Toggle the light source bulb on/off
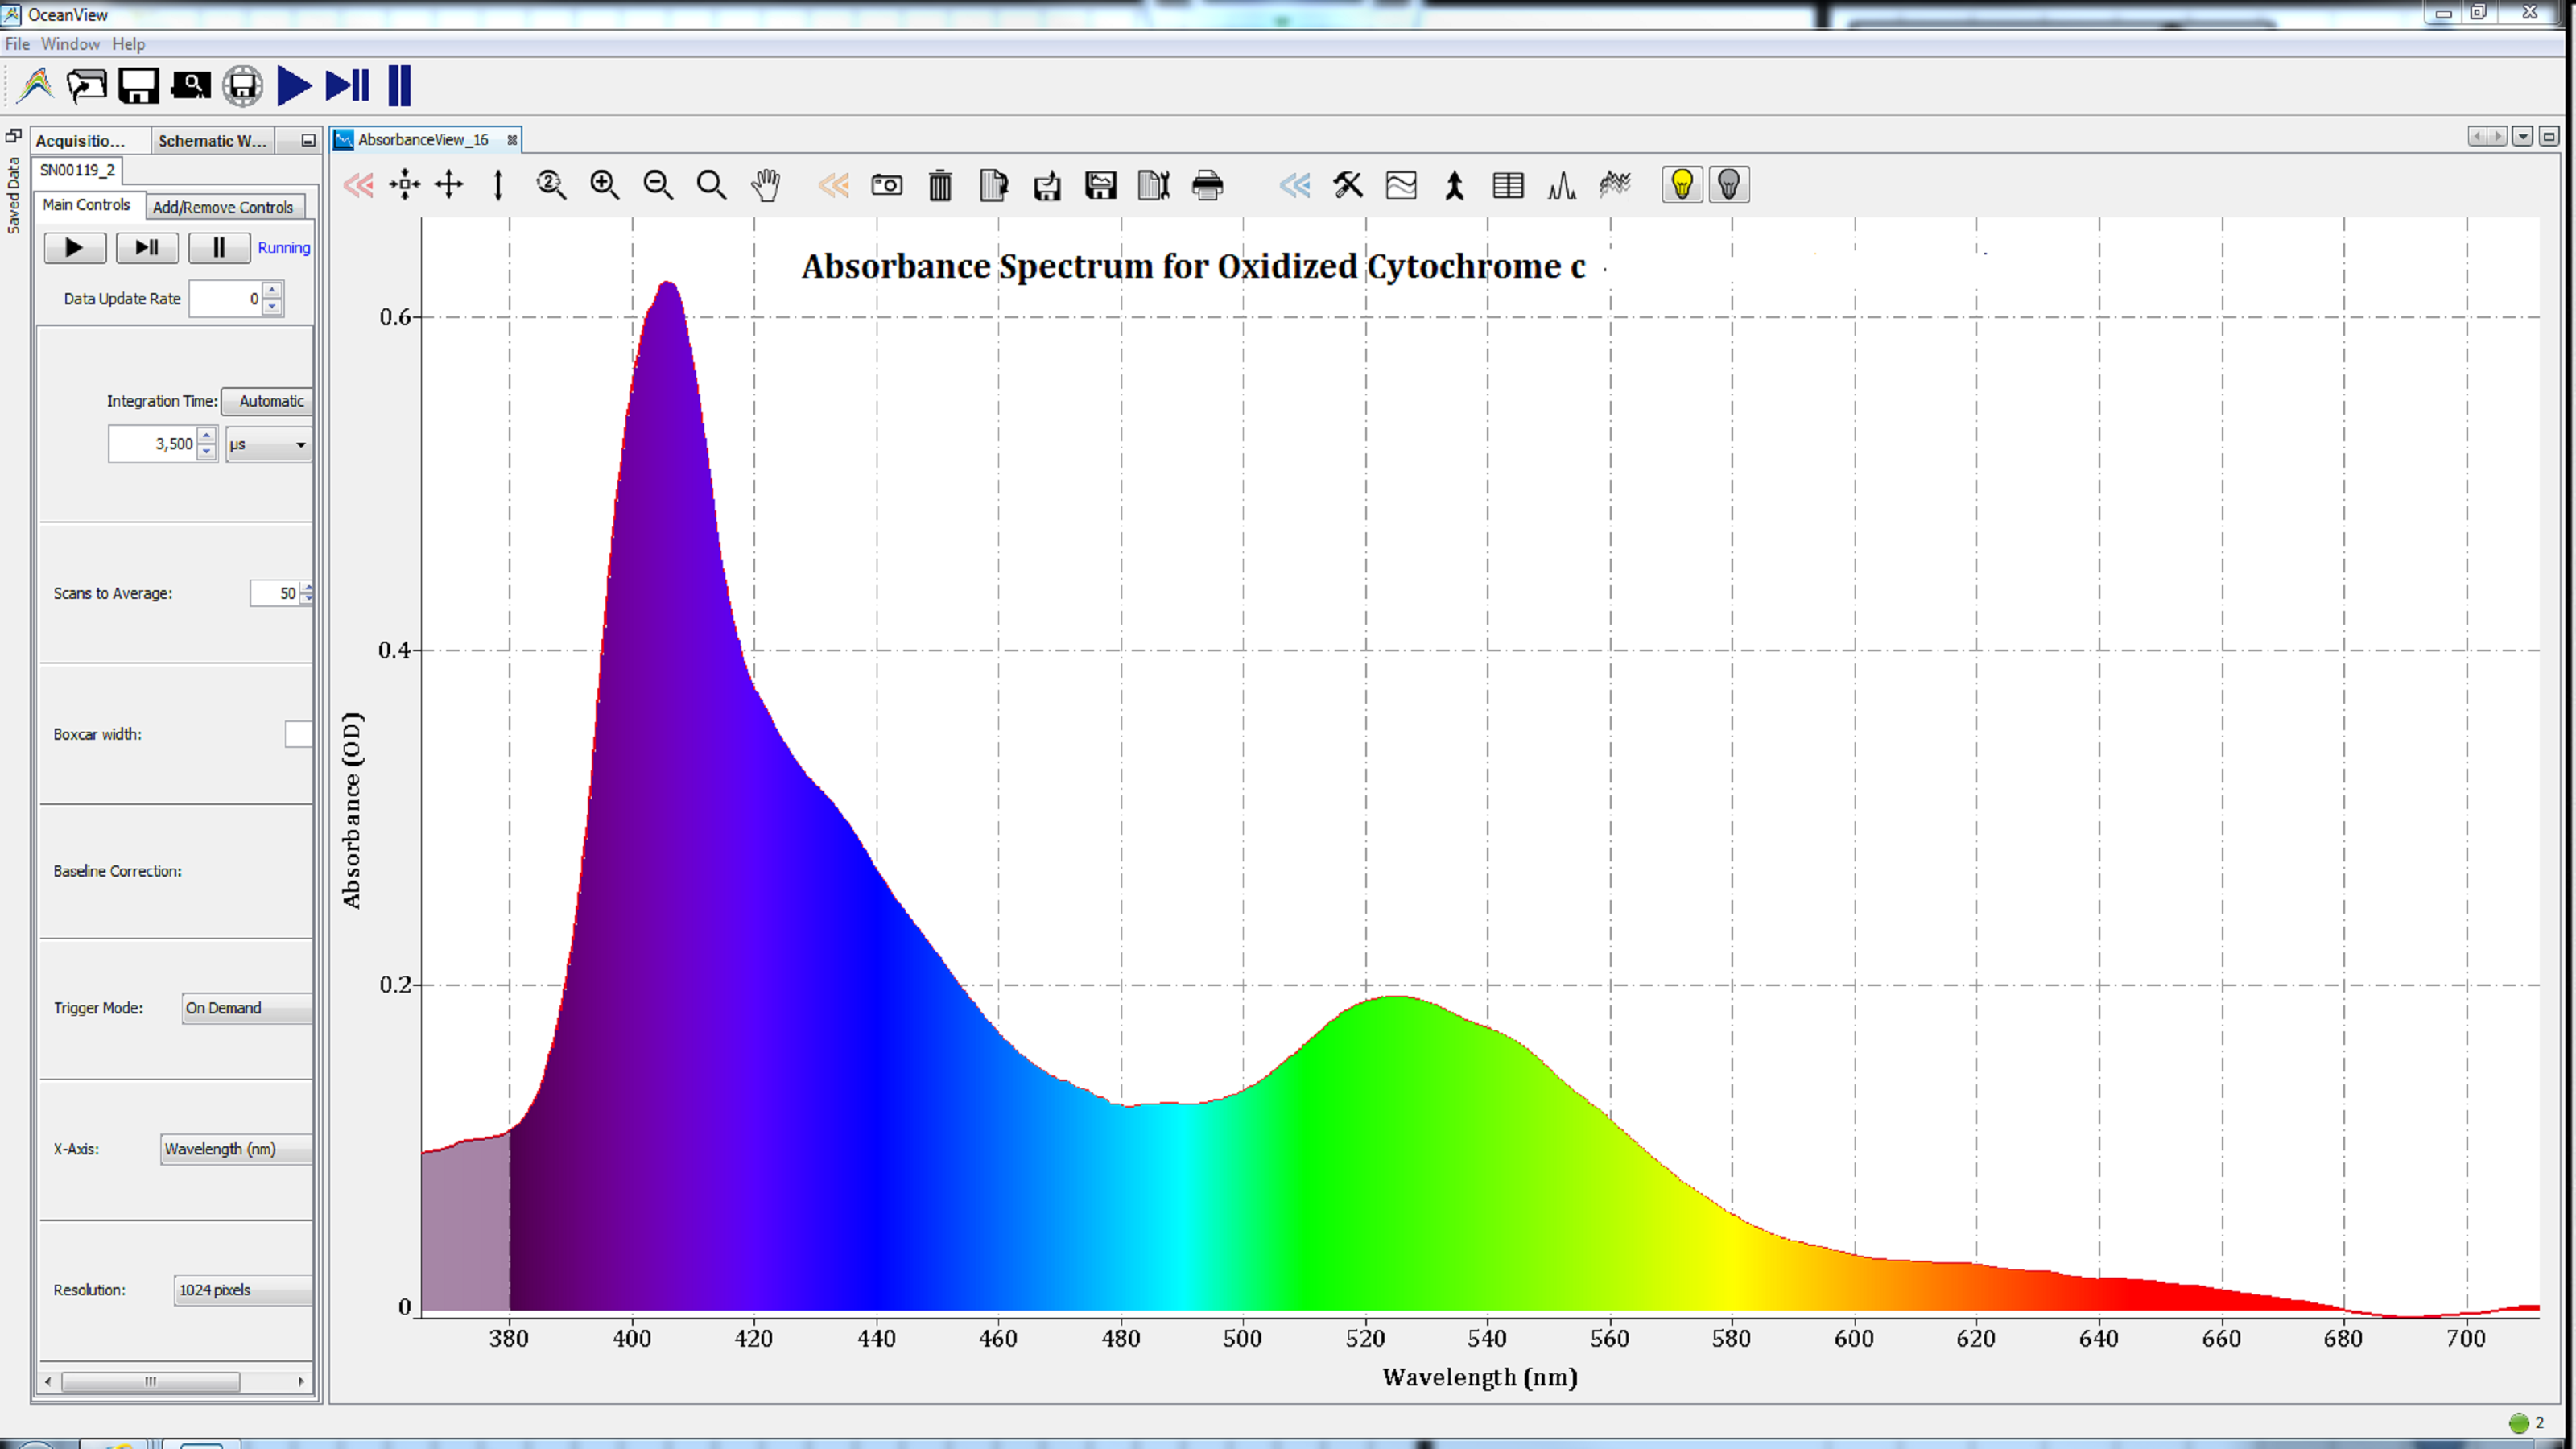 [x=1681, y=184]
